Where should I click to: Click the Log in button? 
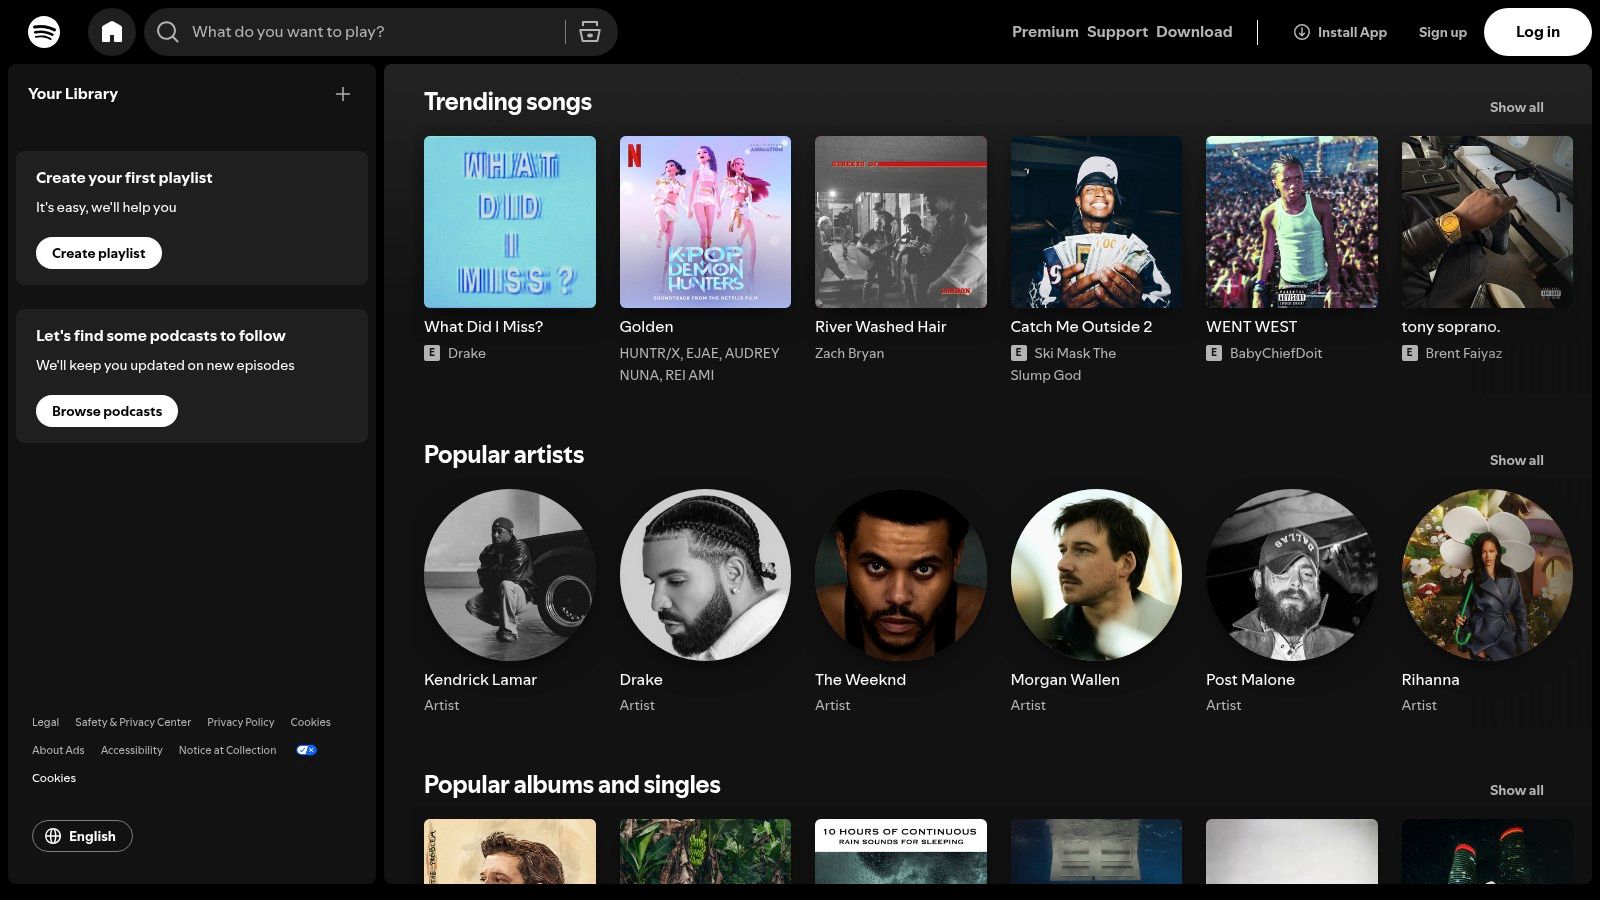(x=1538, y=32)
